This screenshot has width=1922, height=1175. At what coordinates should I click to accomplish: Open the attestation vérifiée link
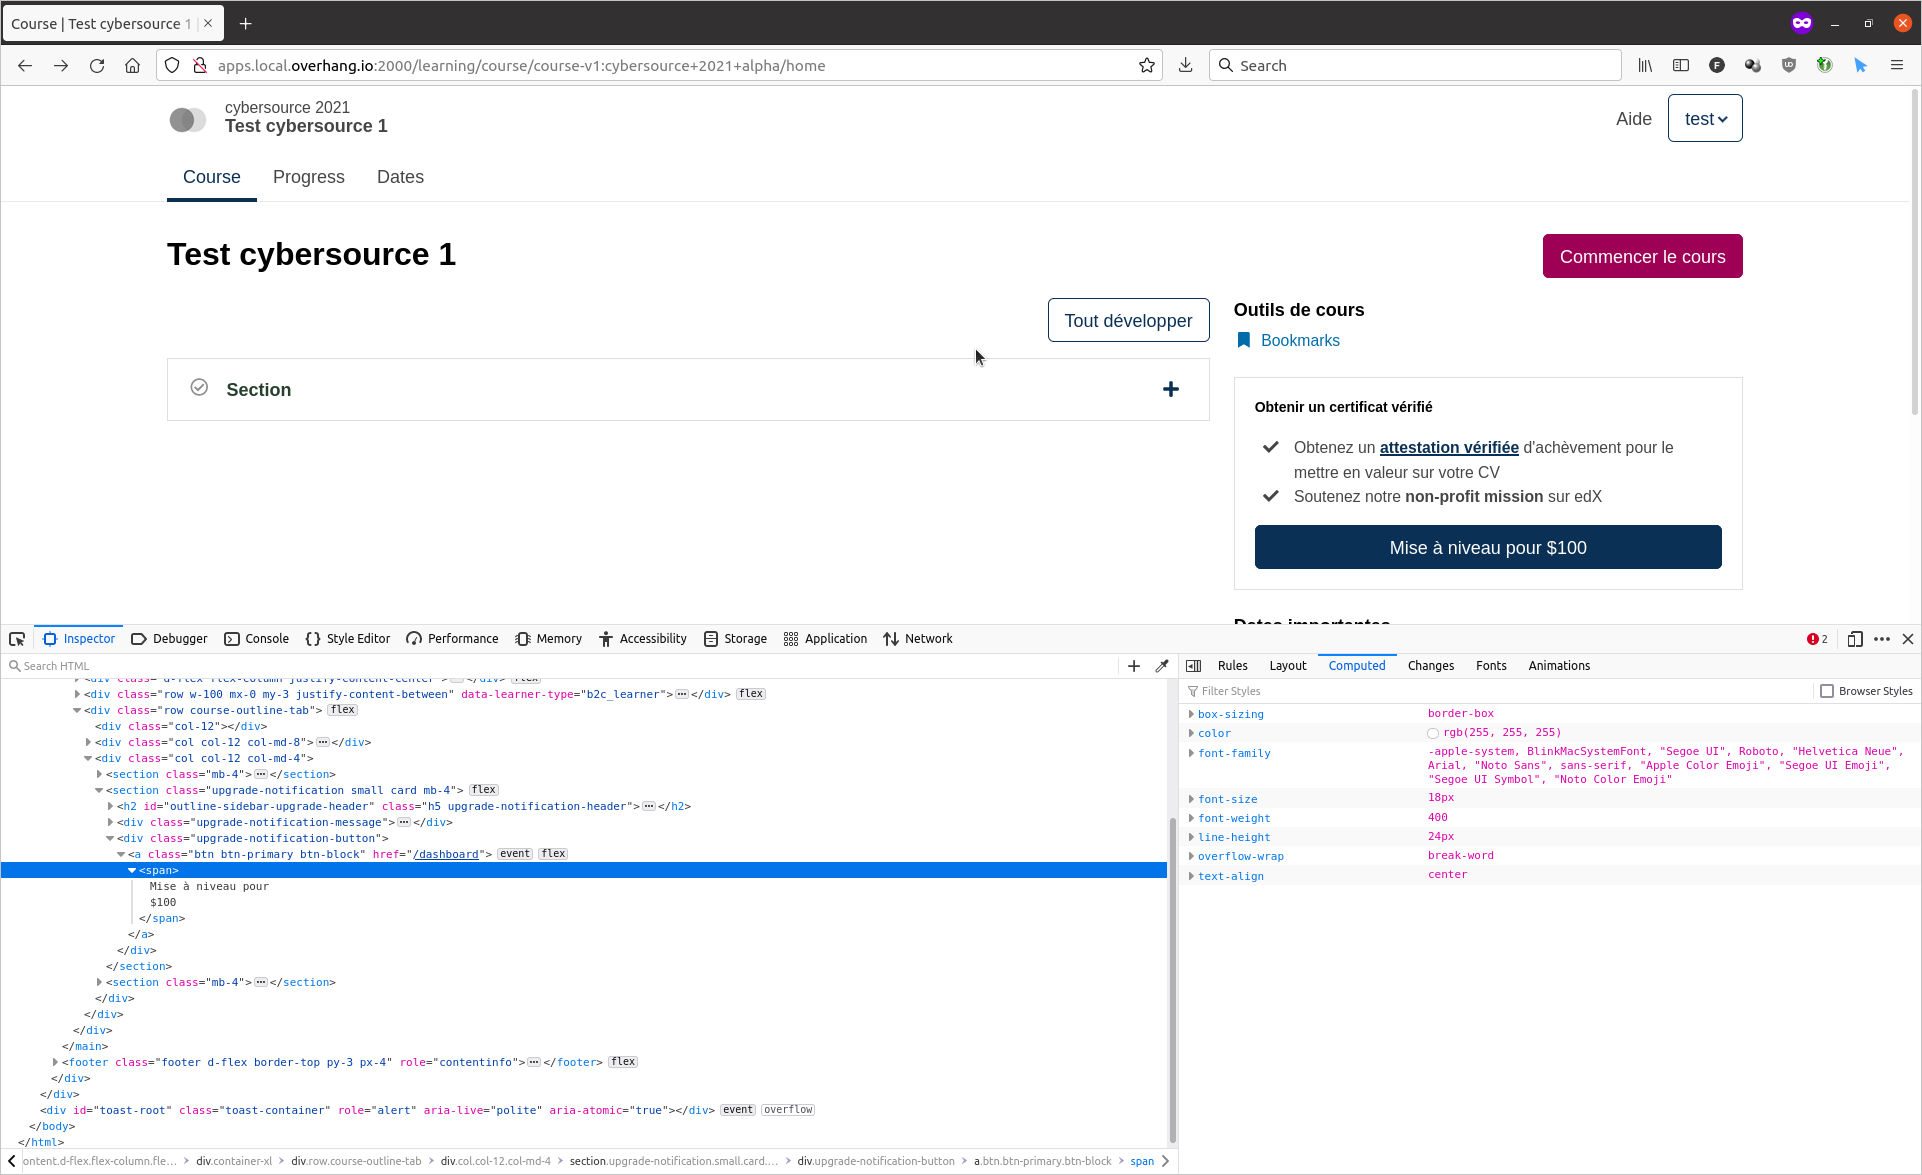click(1448, 447)
